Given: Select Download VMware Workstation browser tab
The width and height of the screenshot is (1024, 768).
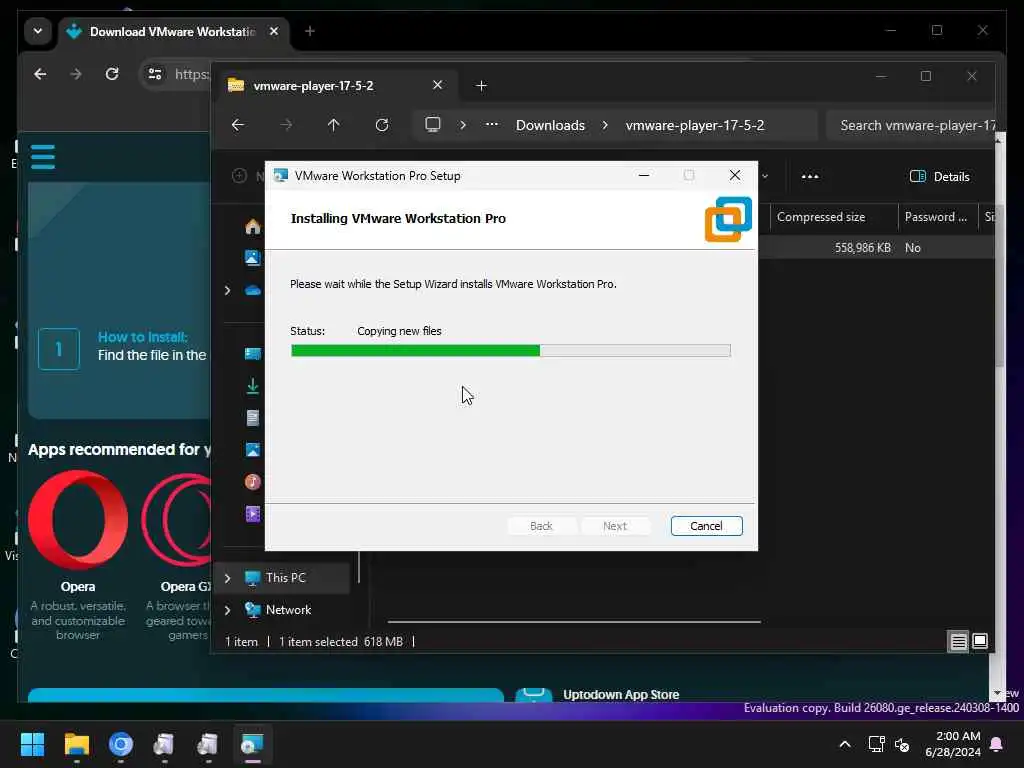Looking at the screenshot, I should tap(172, 31).
